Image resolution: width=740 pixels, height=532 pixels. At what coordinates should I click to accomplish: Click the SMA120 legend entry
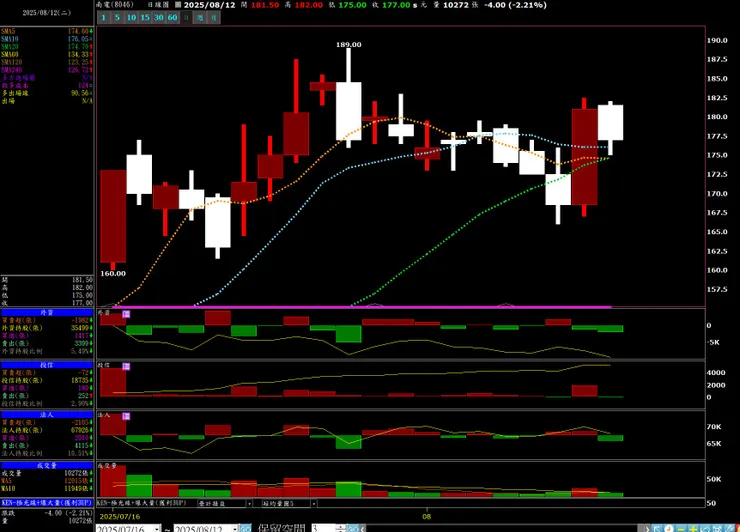coord(47,62)
